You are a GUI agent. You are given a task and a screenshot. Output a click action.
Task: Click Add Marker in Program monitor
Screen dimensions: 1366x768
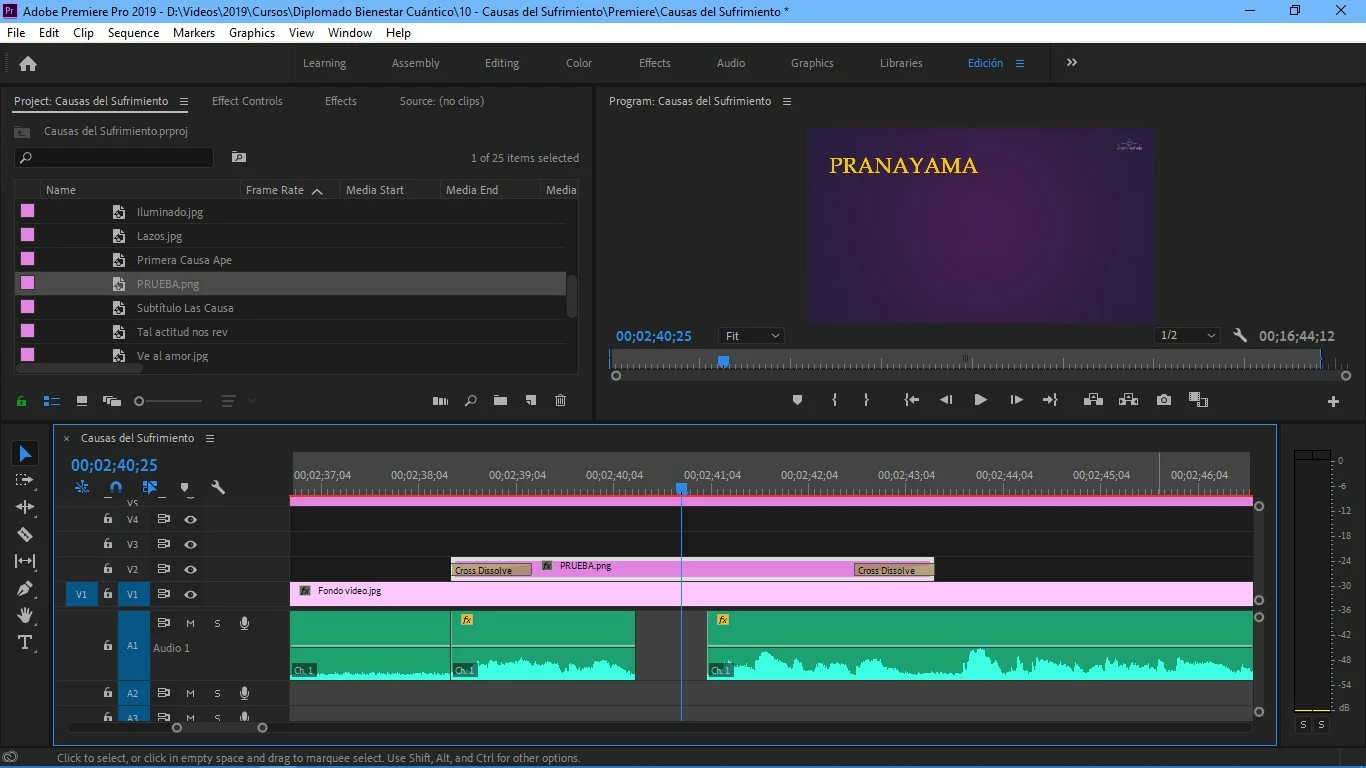797,400
